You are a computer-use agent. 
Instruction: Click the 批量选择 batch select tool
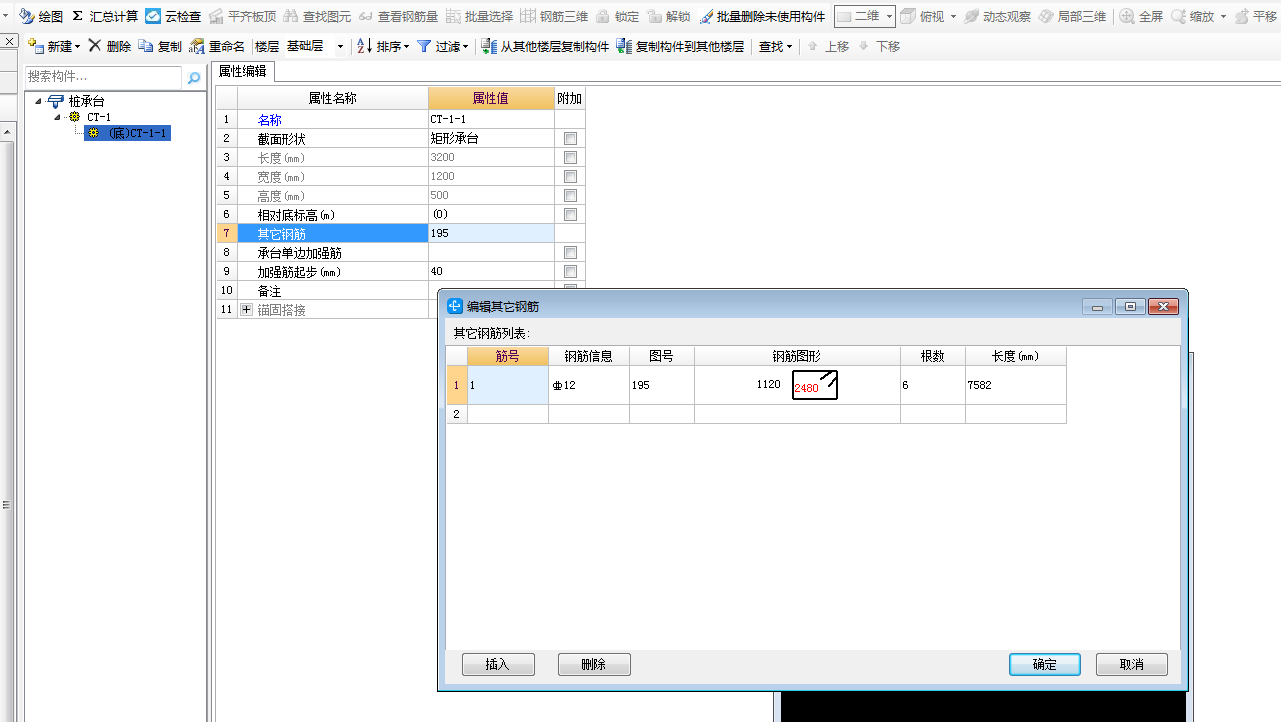tap(479, 17)
